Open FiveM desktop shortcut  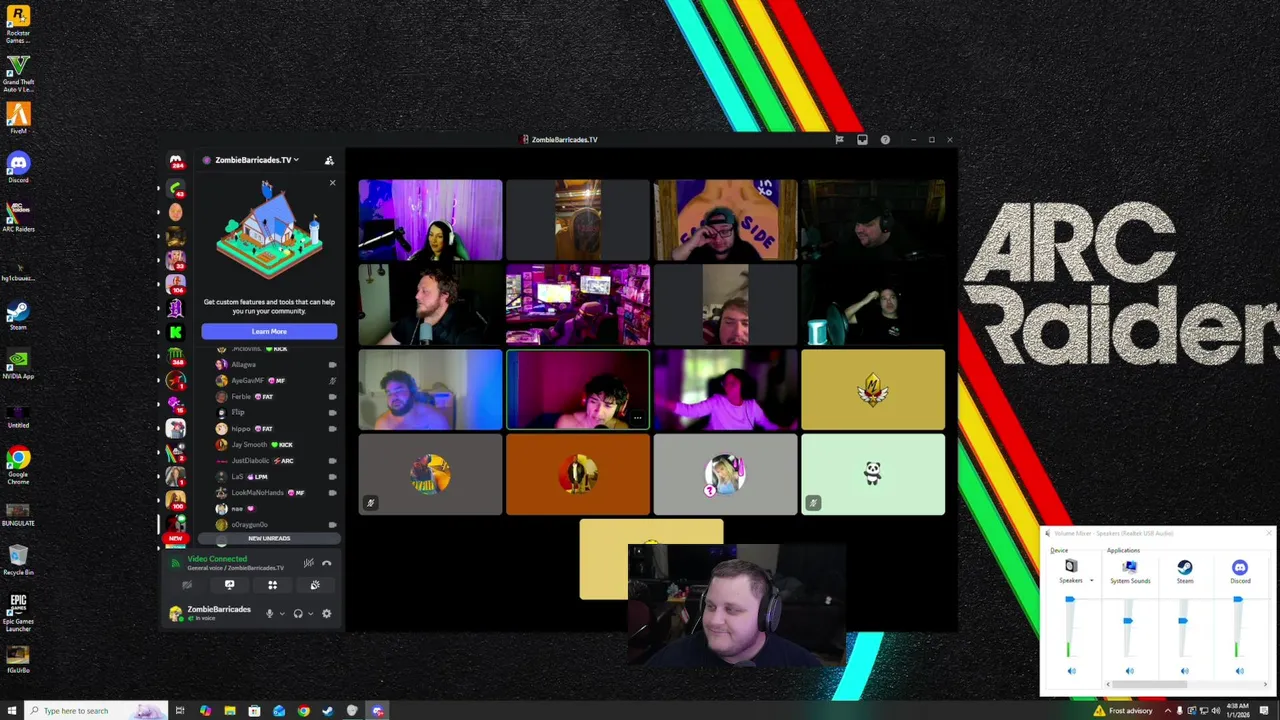18,118
